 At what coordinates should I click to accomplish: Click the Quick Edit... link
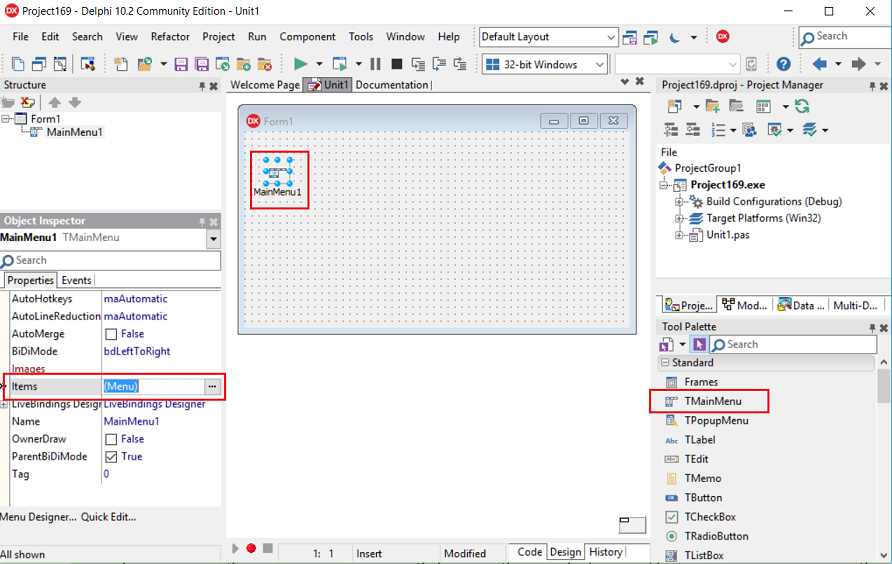108,517
